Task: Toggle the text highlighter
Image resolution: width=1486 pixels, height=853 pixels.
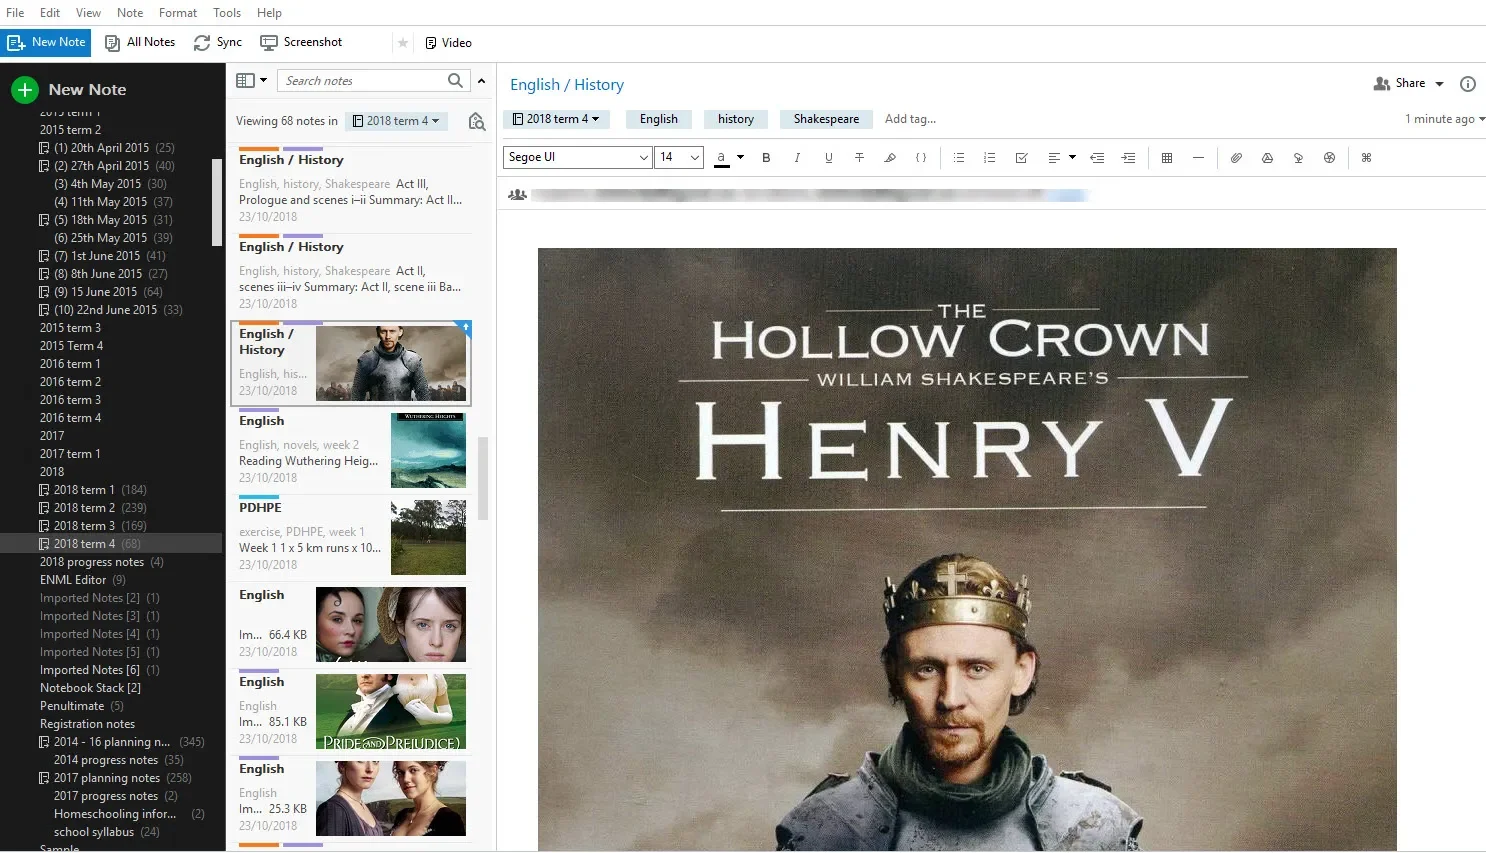Action: (x=890, y=158)
